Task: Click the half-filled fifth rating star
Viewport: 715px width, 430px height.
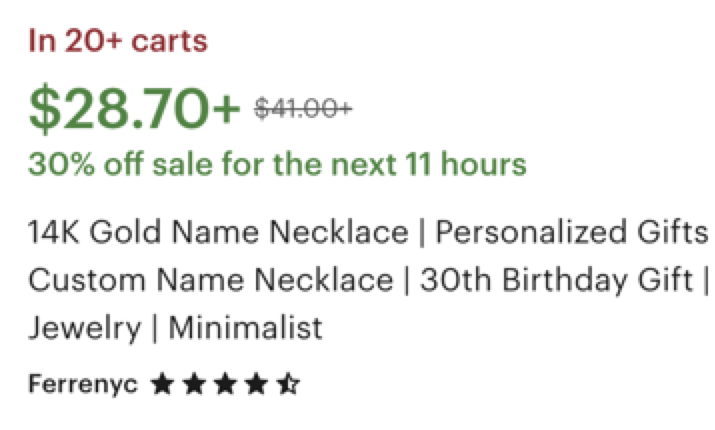Action: click(x=288, y=383)
